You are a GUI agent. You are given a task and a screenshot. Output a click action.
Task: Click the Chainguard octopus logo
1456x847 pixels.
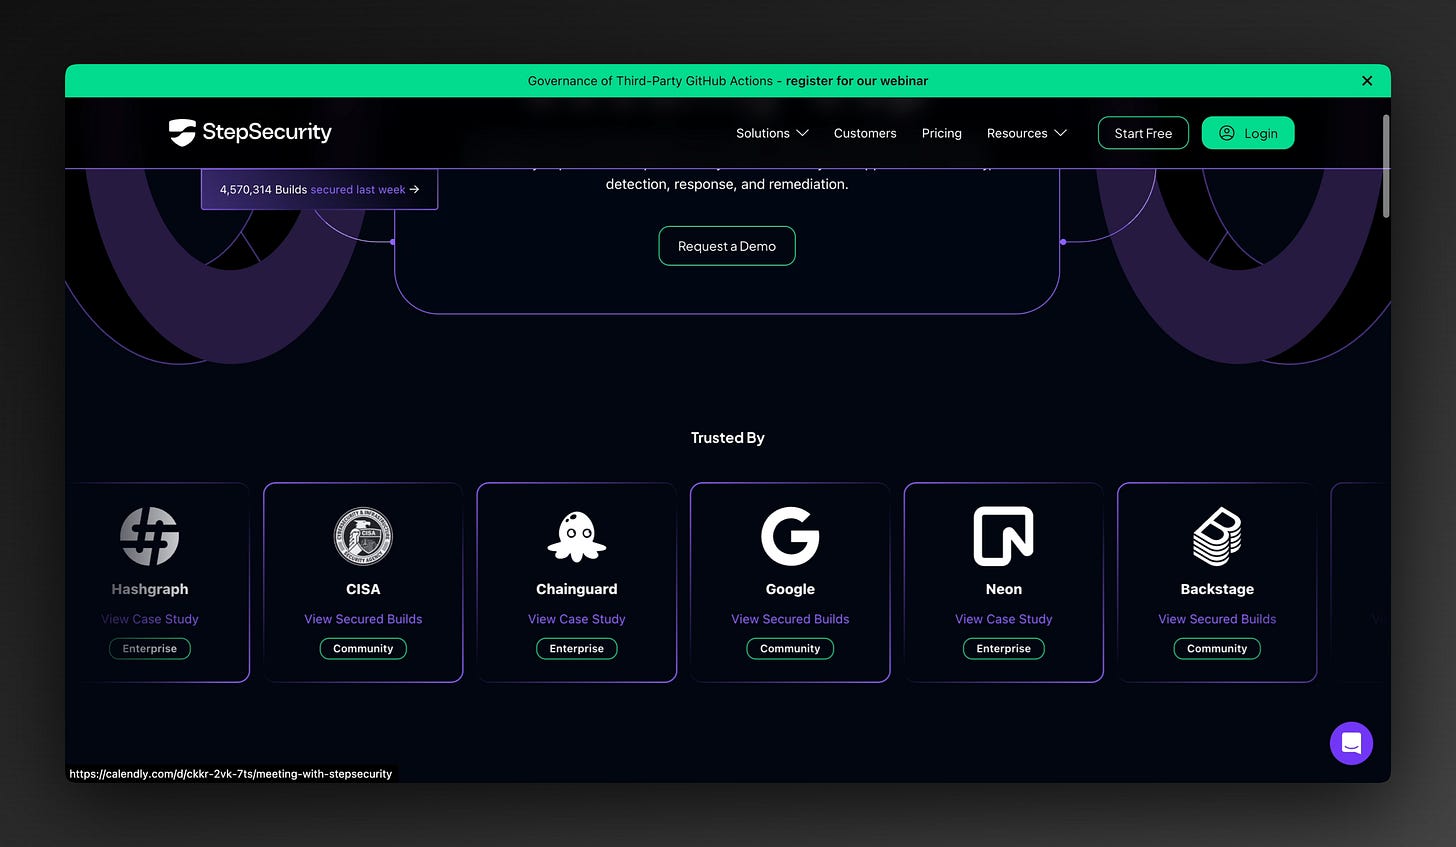click(577, 536)
